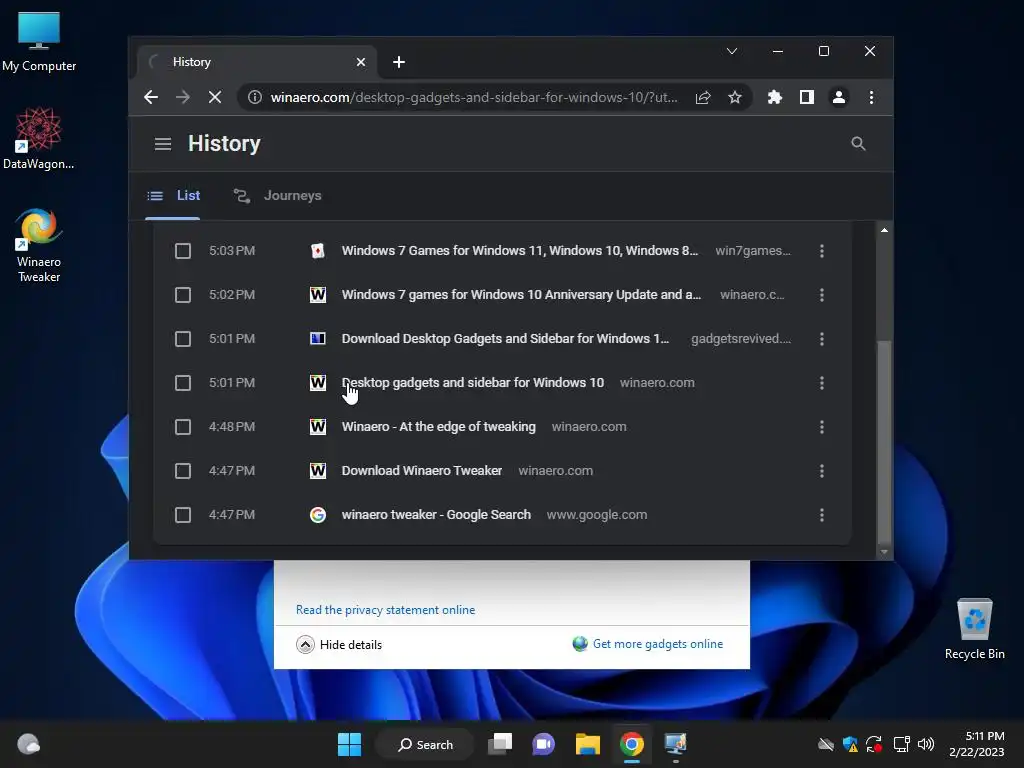The image size is (1024, 768).
Task: Open winaero tweaker - Google Search entry
Action: coord(436,515)
